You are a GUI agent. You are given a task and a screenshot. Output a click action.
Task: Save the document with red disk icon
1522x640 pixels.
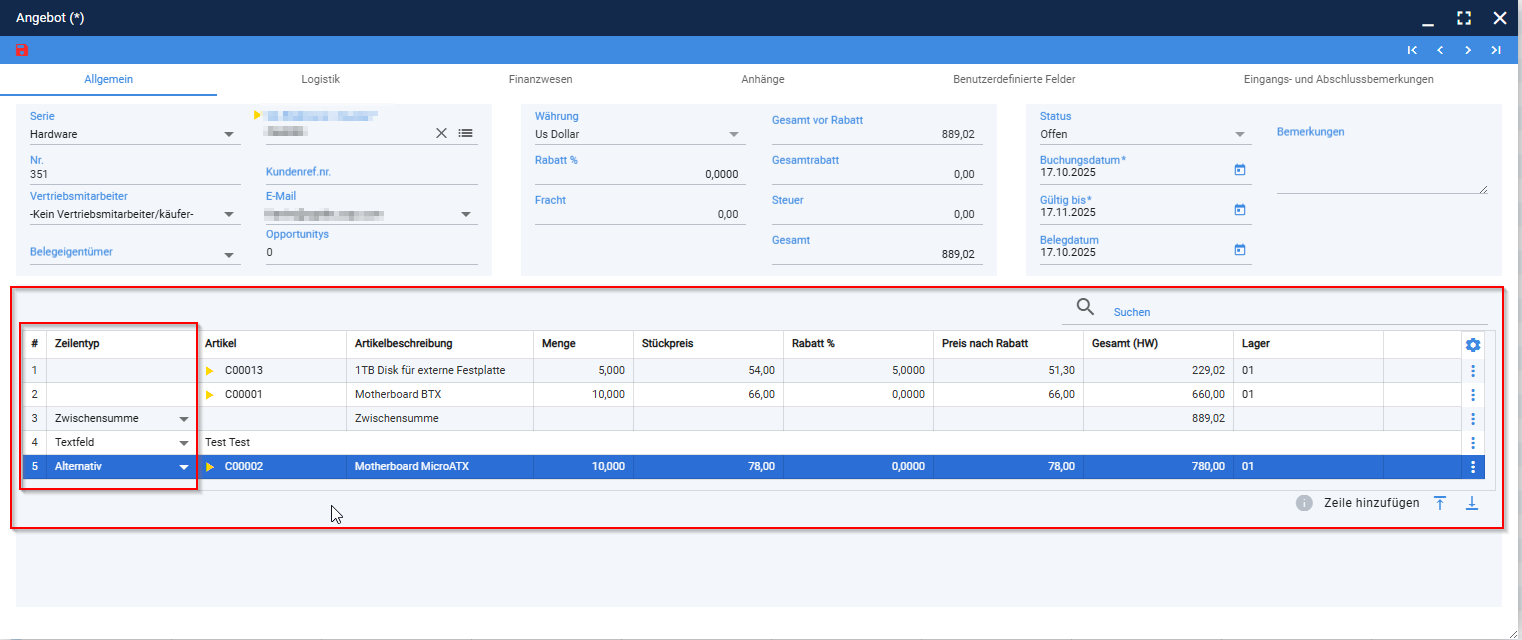click(x=22, y=50)
